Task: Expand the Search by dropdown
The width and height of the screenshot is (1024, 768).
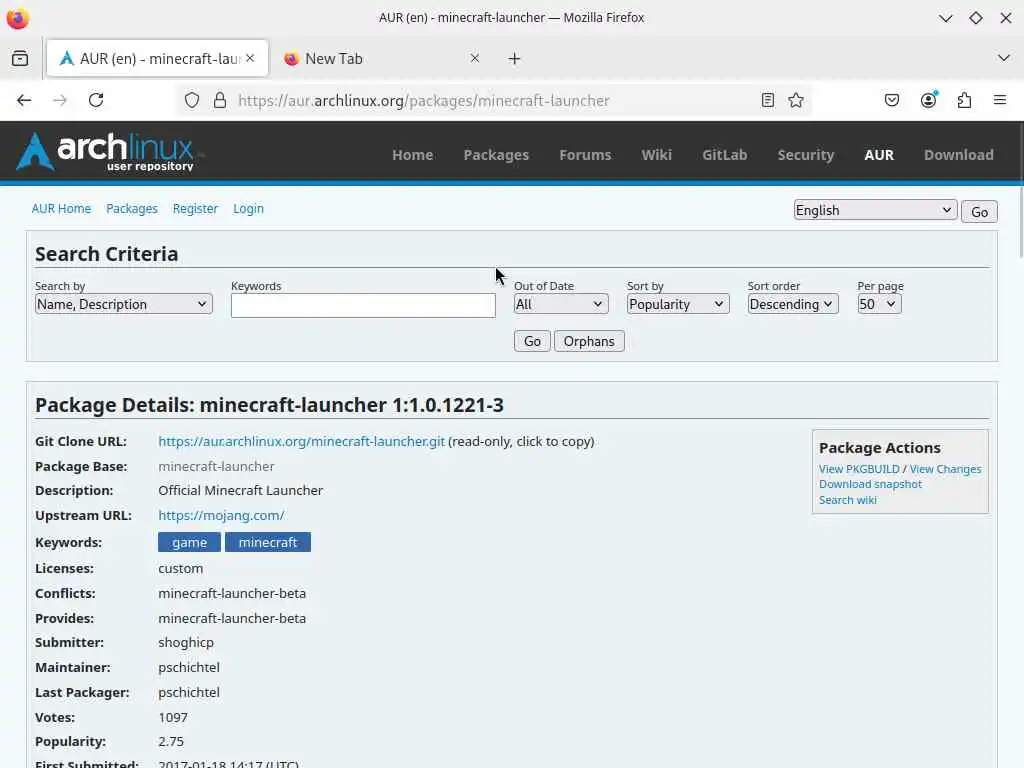Action: (x=123, y=304)
